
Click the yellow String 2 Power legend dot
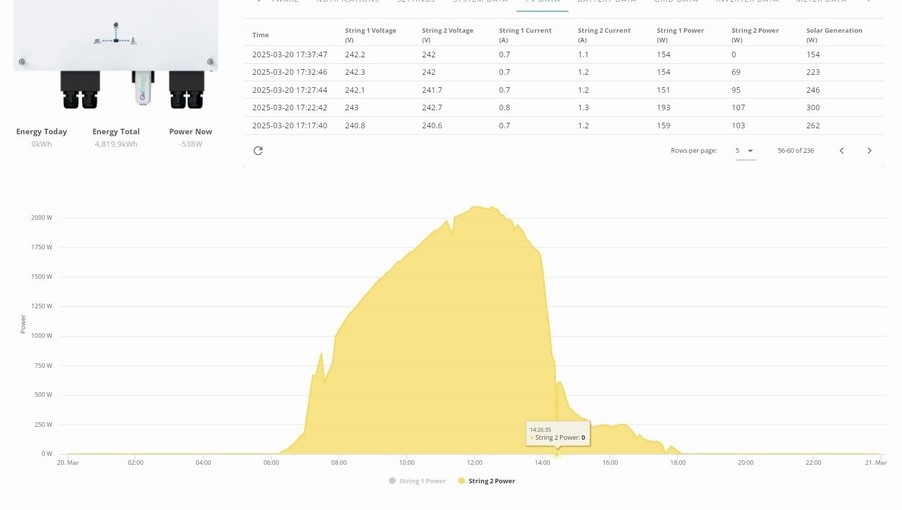461,481
